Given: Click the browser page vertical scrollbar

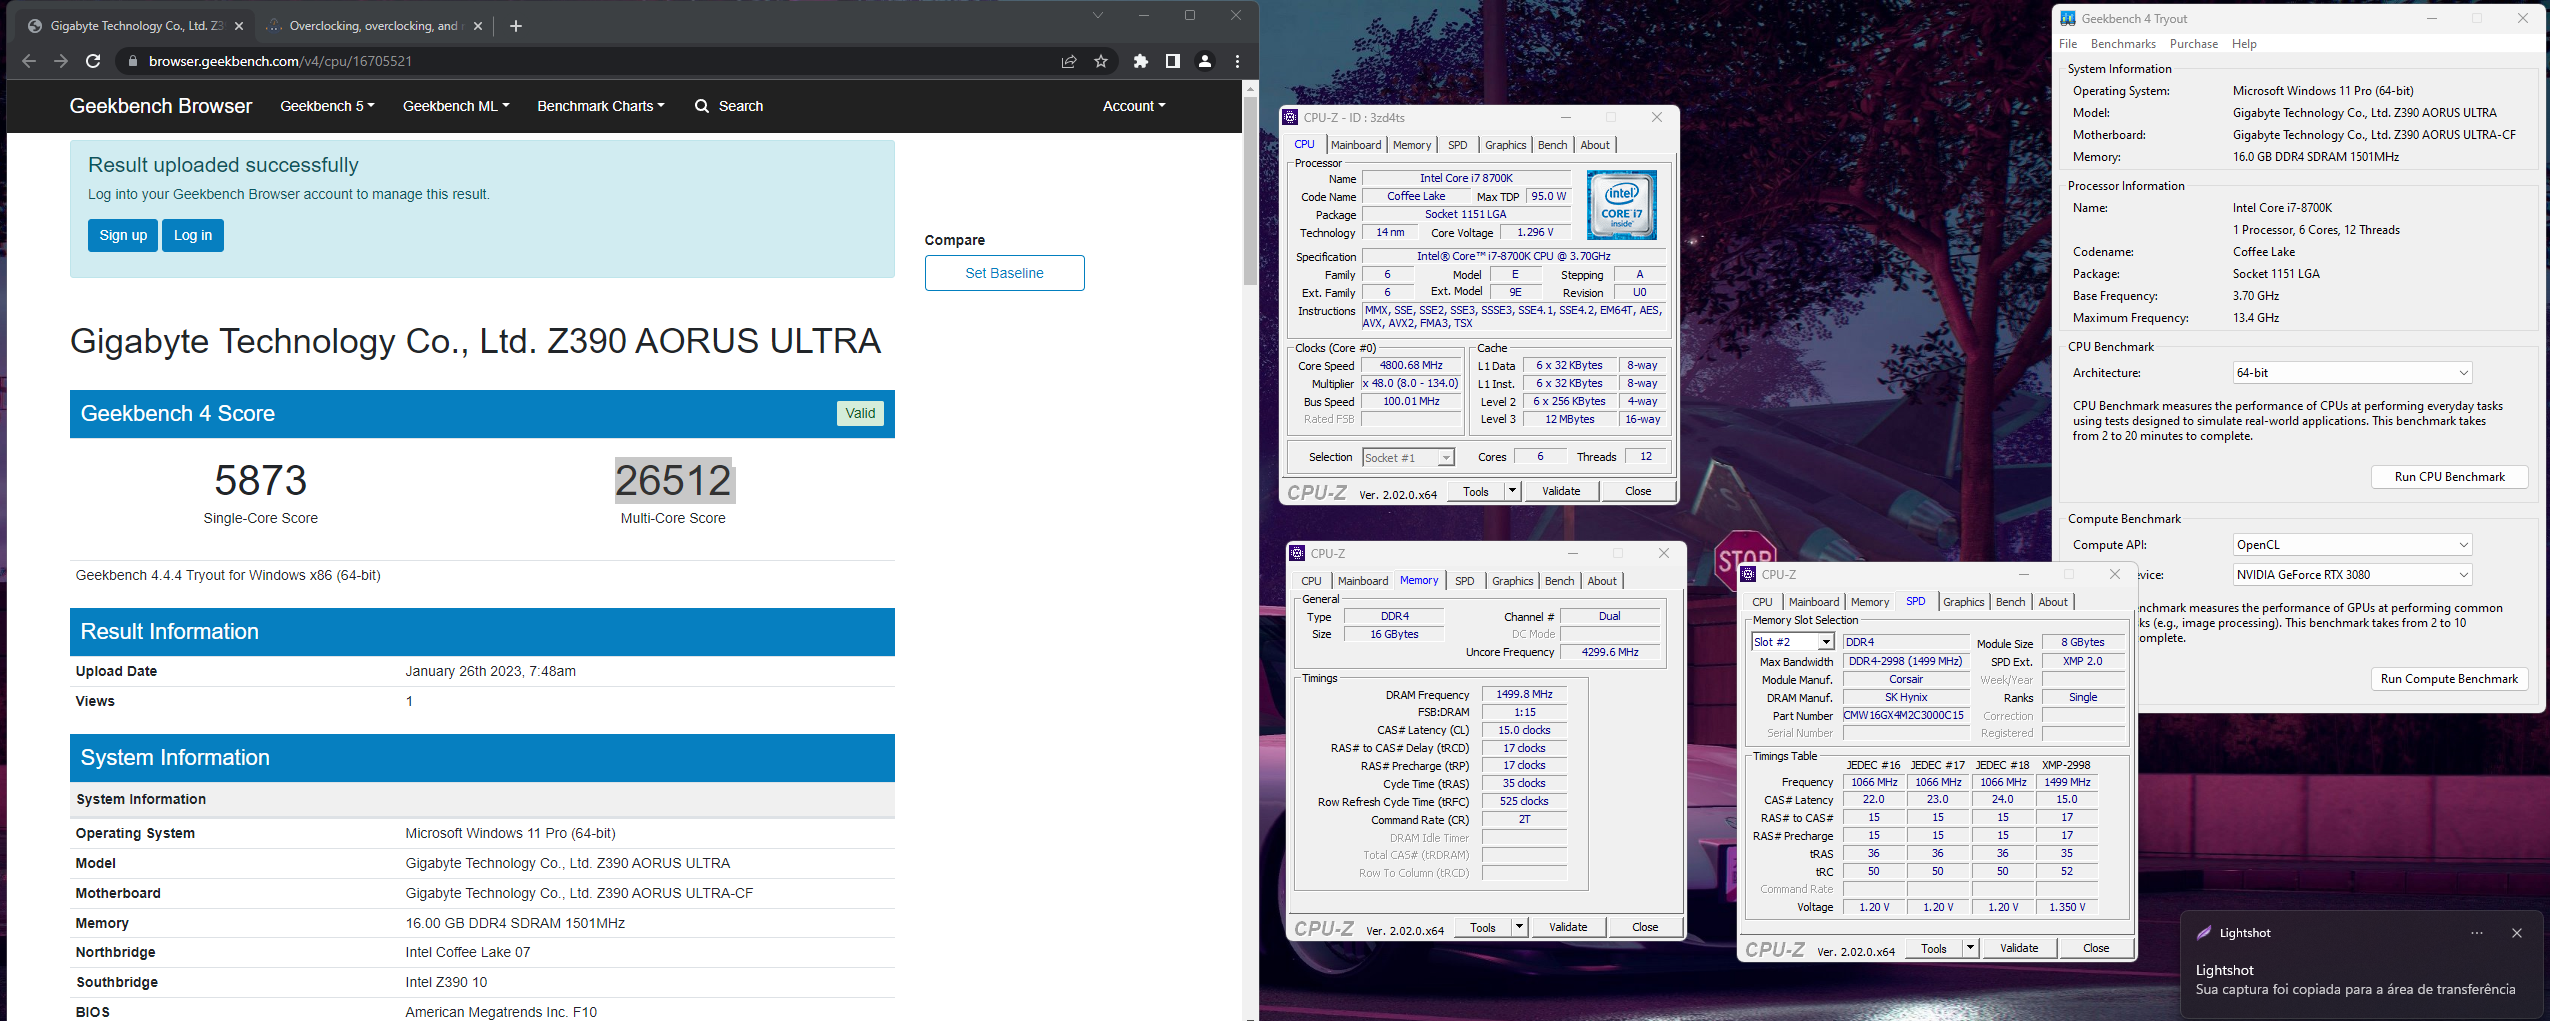Looking at the screenshot, I should [1250, 190].
